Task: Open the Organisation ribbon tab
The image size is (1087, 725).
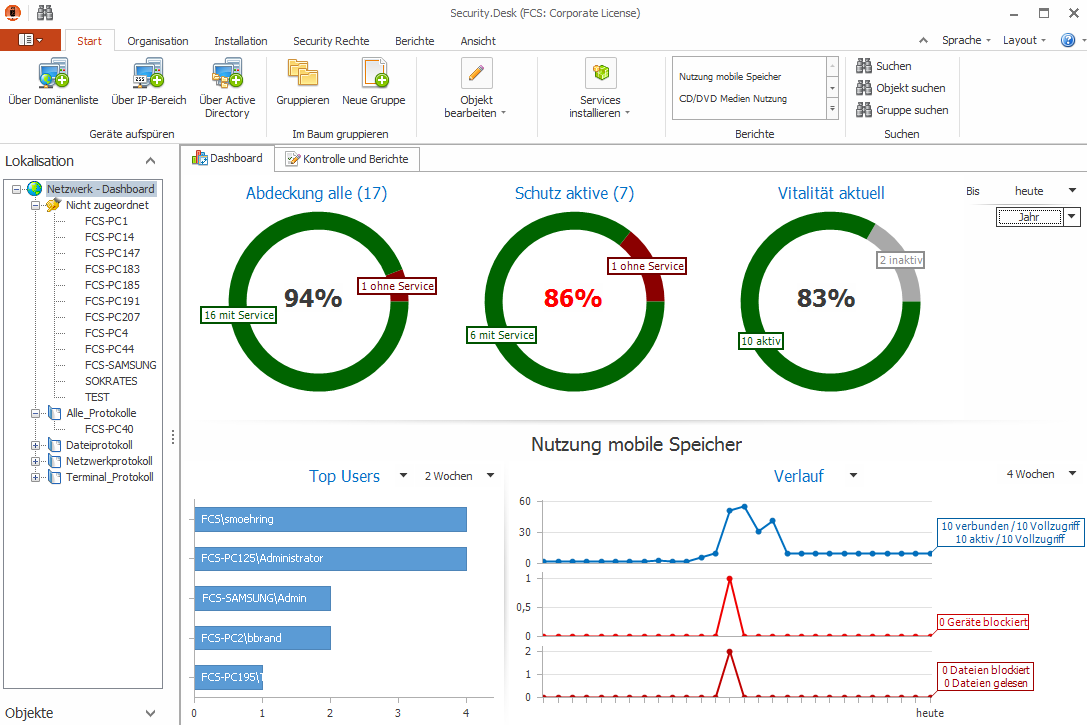Action: (x=158, y=41)
